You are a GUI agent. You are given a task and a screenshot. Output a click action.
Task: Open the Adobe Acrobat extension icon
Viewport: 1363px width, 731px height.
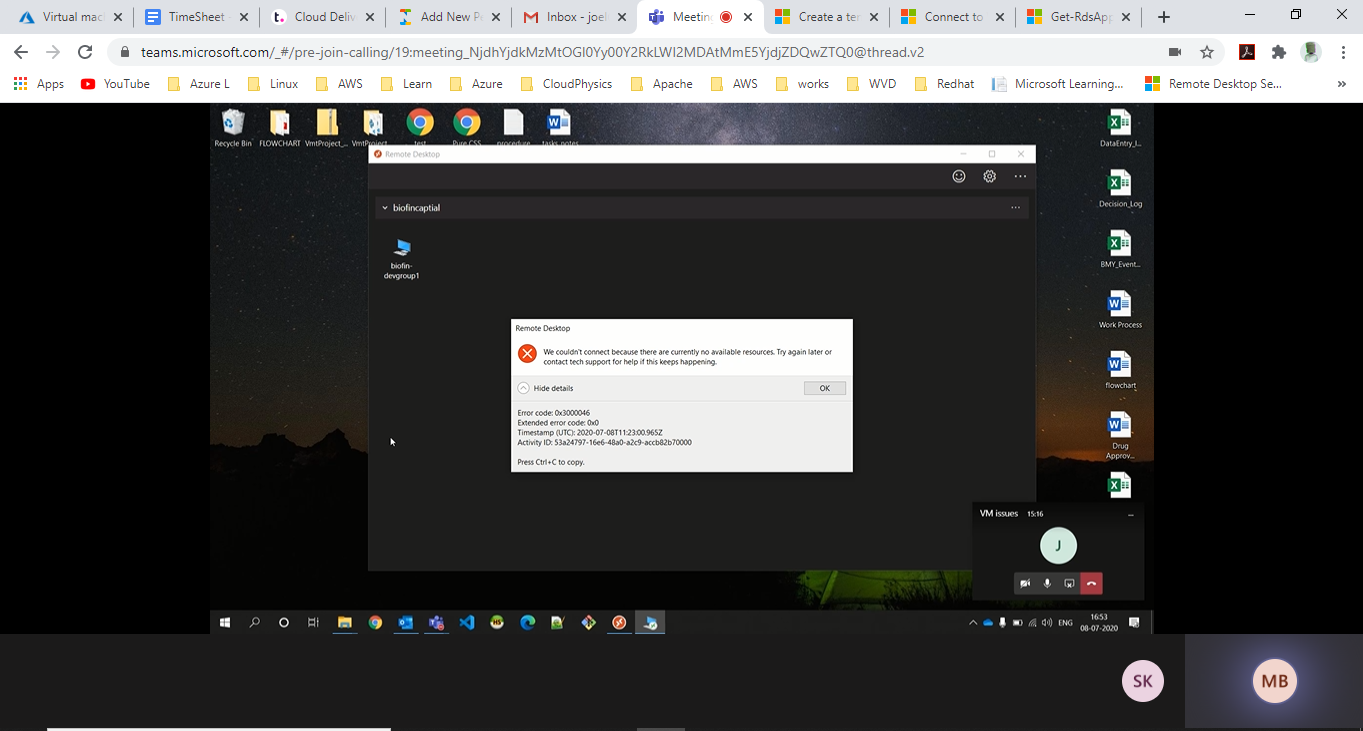pos(1245,51)
